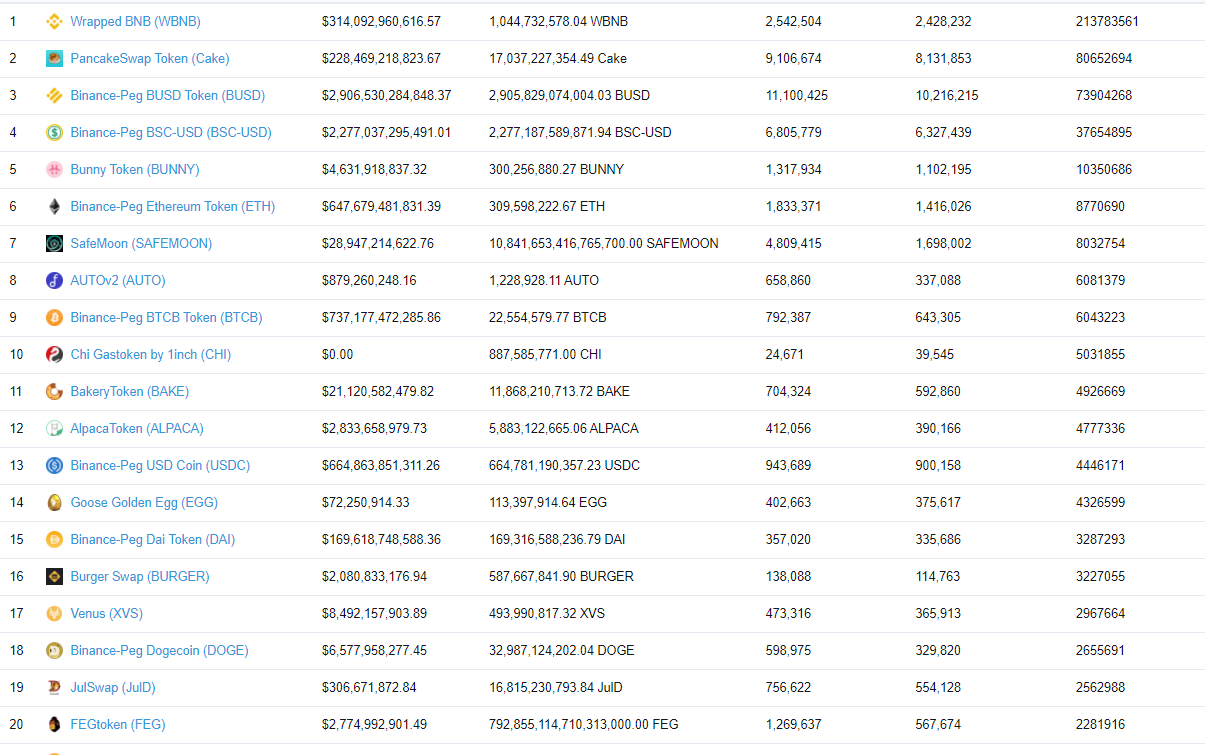Viewport: 1209px width, 755px height.
Task: Open the JulSwap (JulD) link
Action: pyautogui.click(x=113, y=687)
